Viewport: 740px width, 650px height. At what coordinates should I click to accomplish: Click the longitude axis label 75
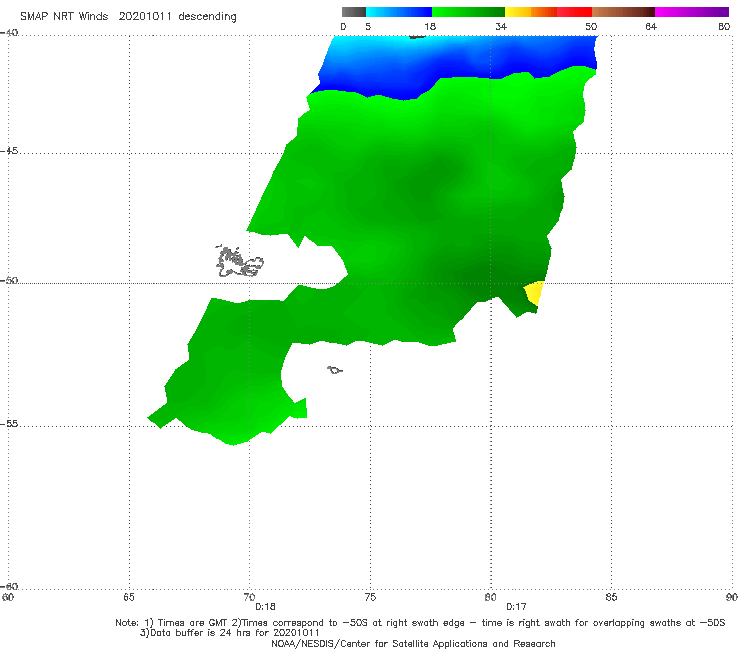(x=370, y=597)
